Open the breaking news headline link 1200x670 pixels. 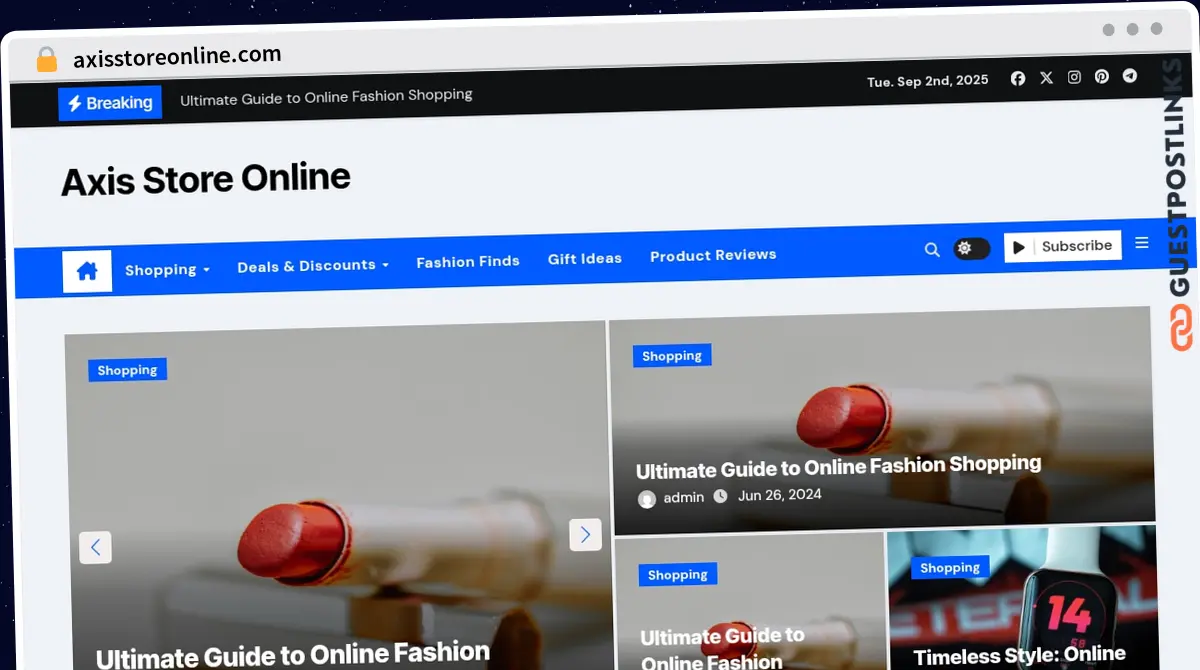click(326, 96)
